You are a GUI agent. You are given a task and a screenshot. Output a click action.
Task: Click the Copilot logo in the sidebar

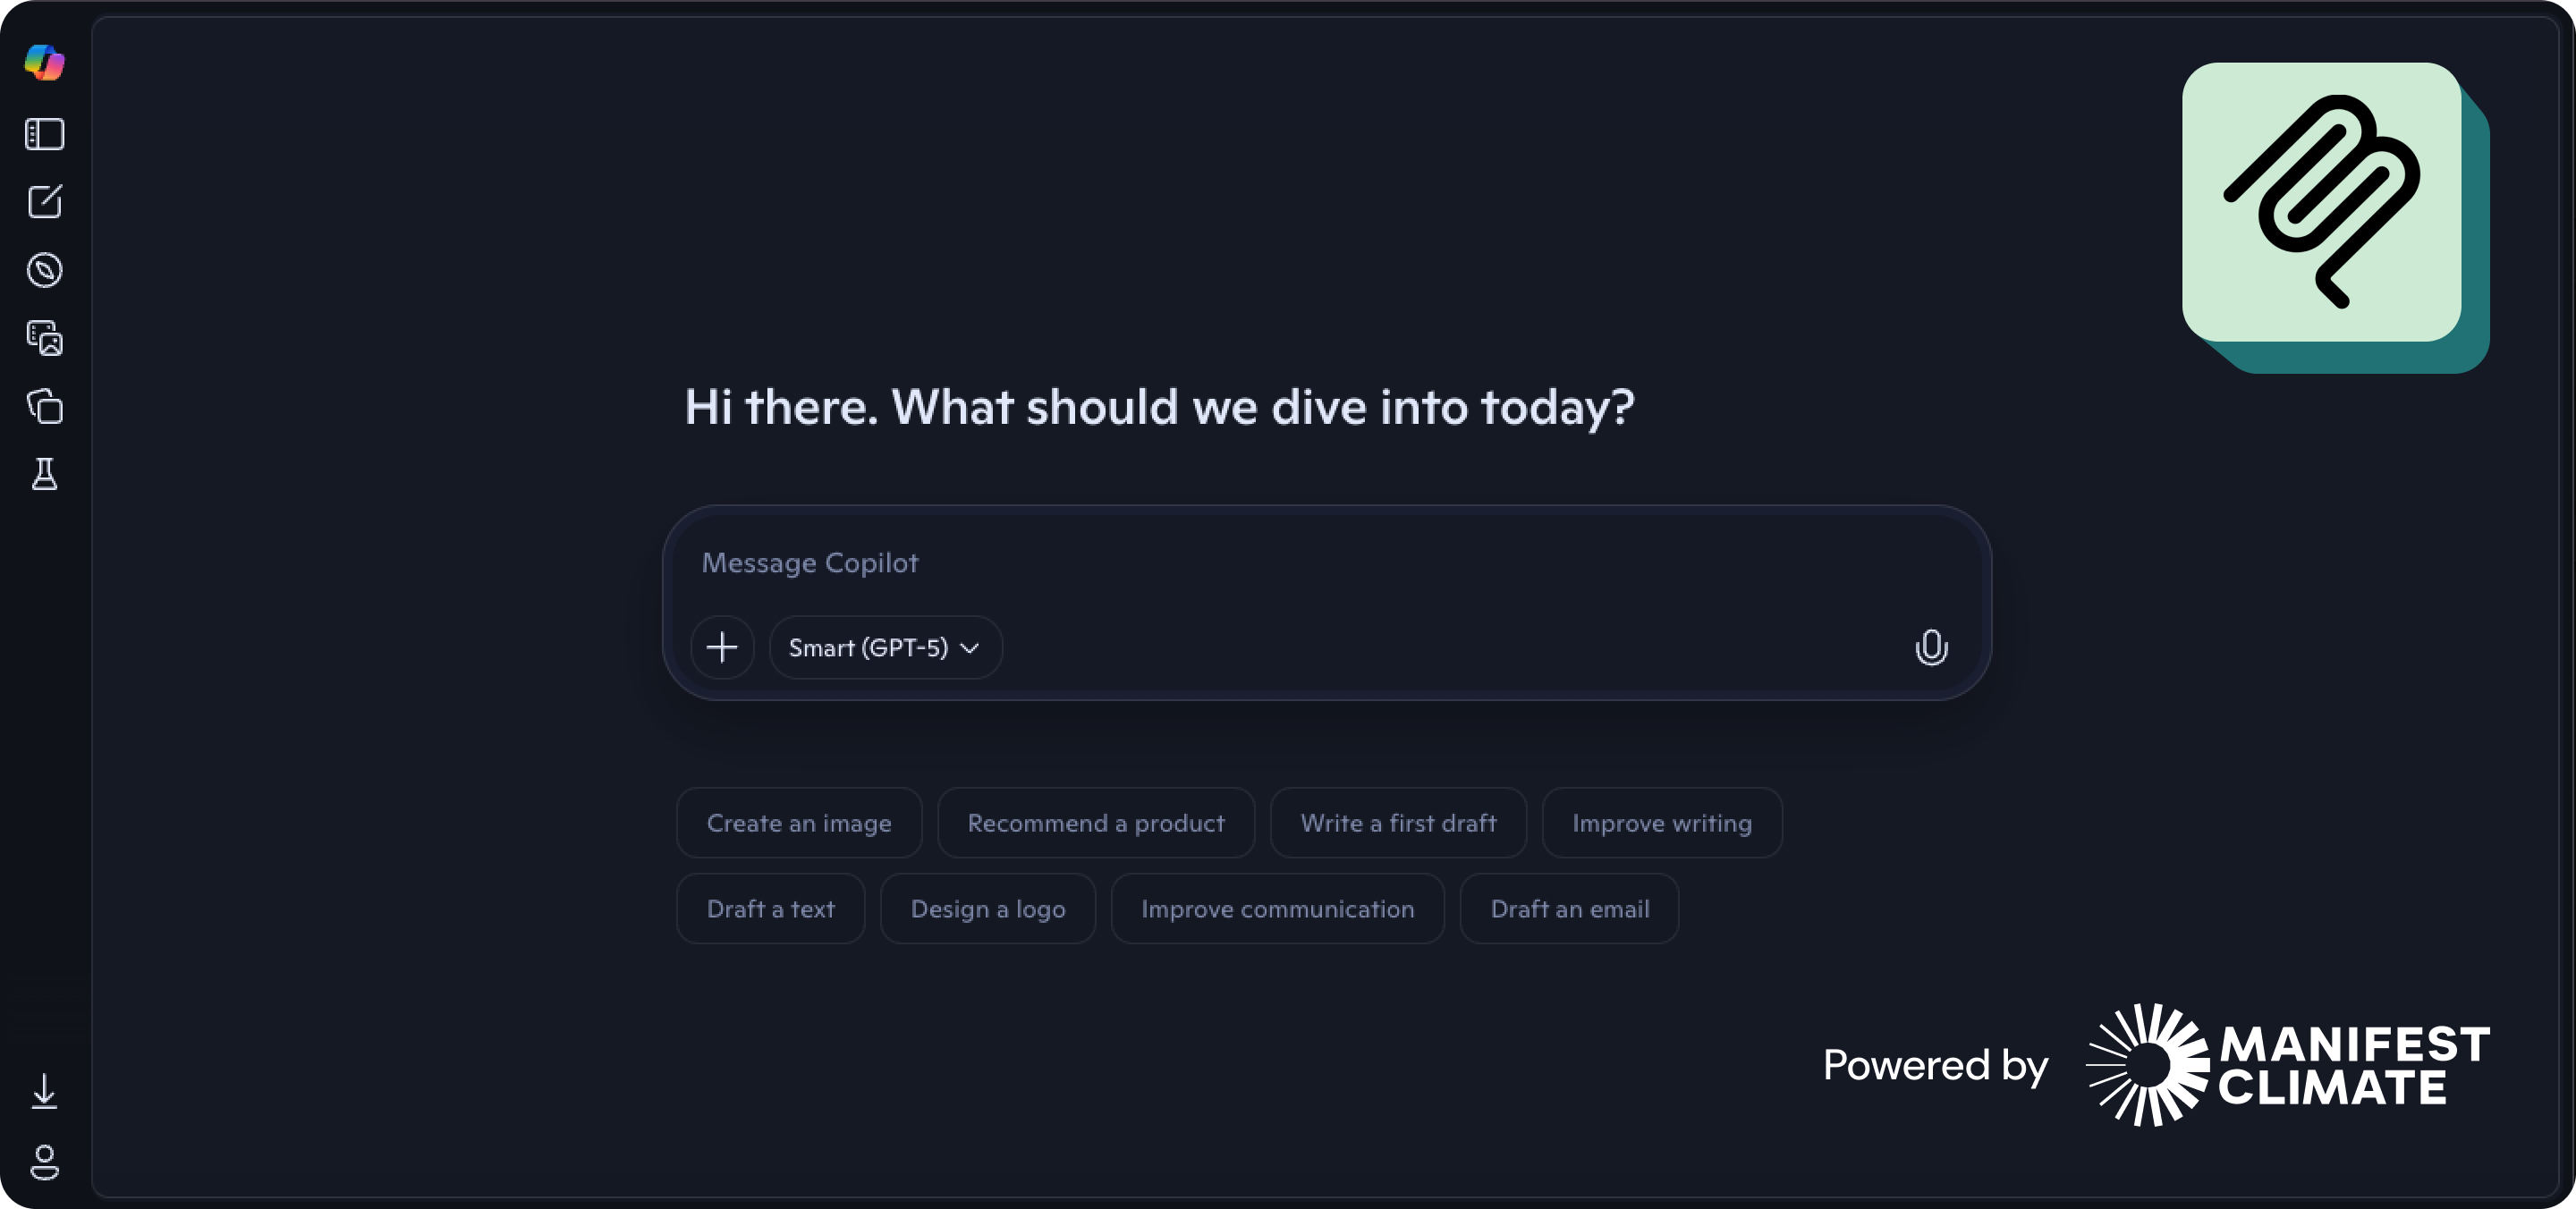tap(45, 64)
